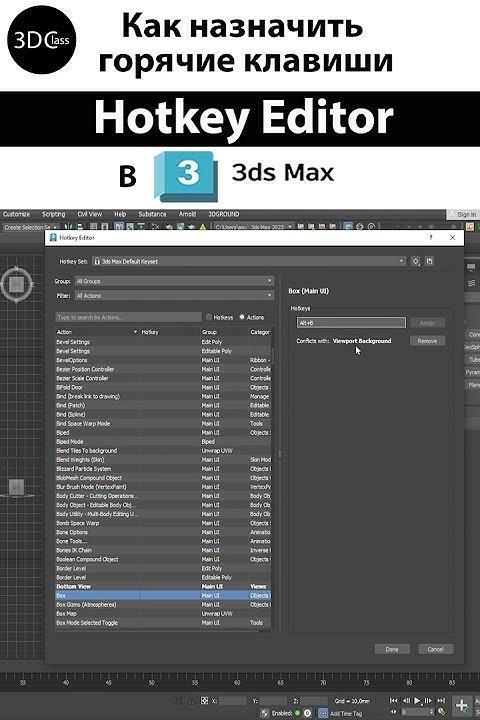This screenshot has height=720, width=480.
Task: Open Hotkey Set settings gear icon
Action: click(415, 261)
